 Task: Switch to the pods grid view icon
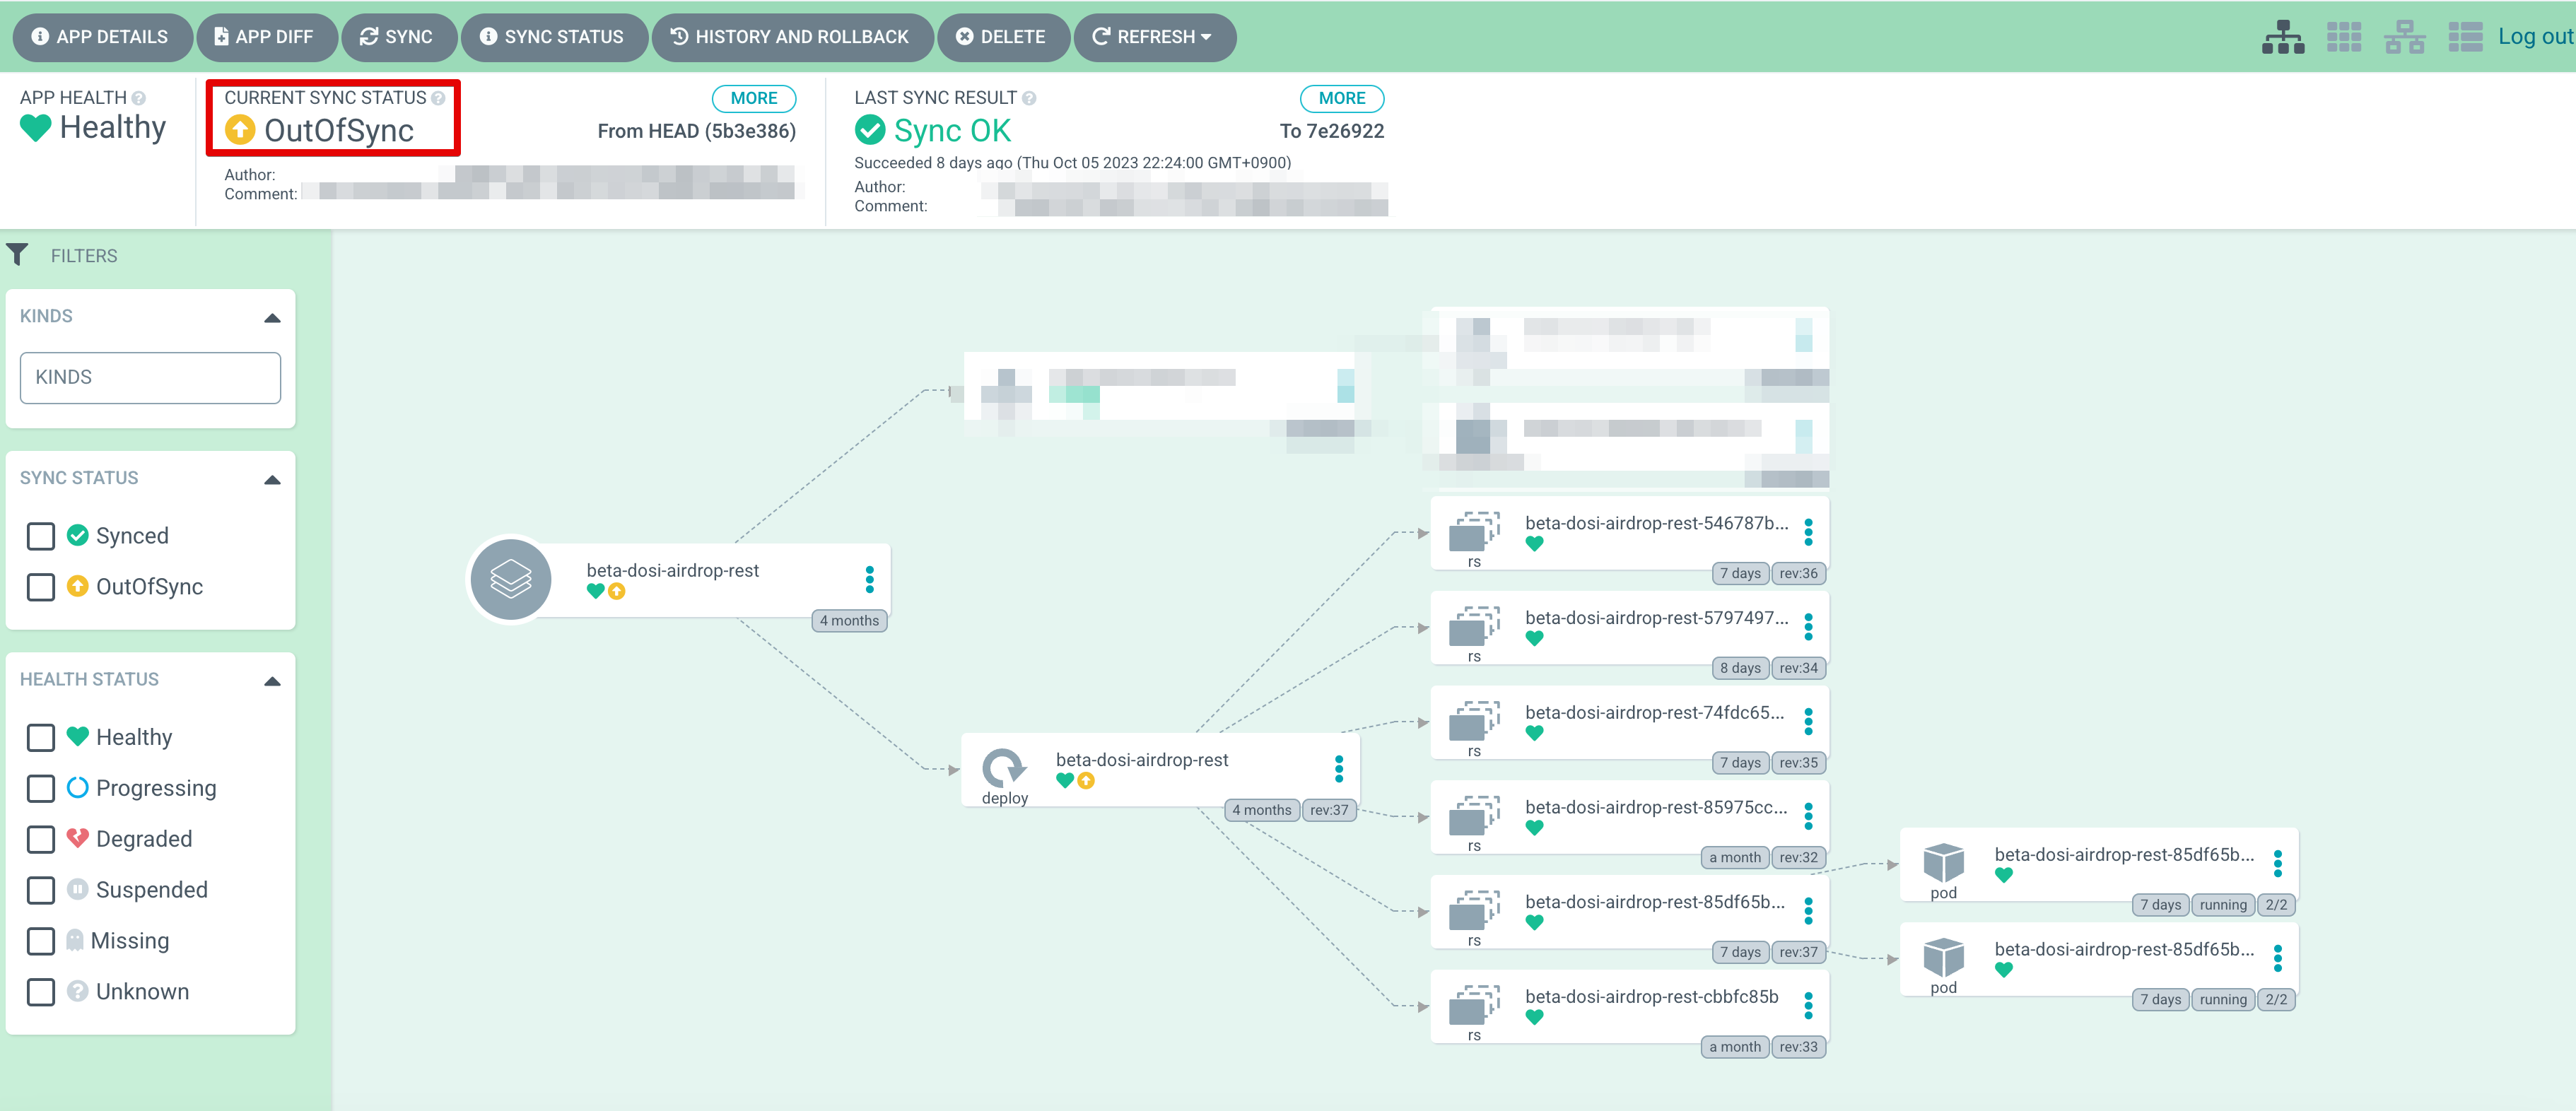coord(2344,37)
